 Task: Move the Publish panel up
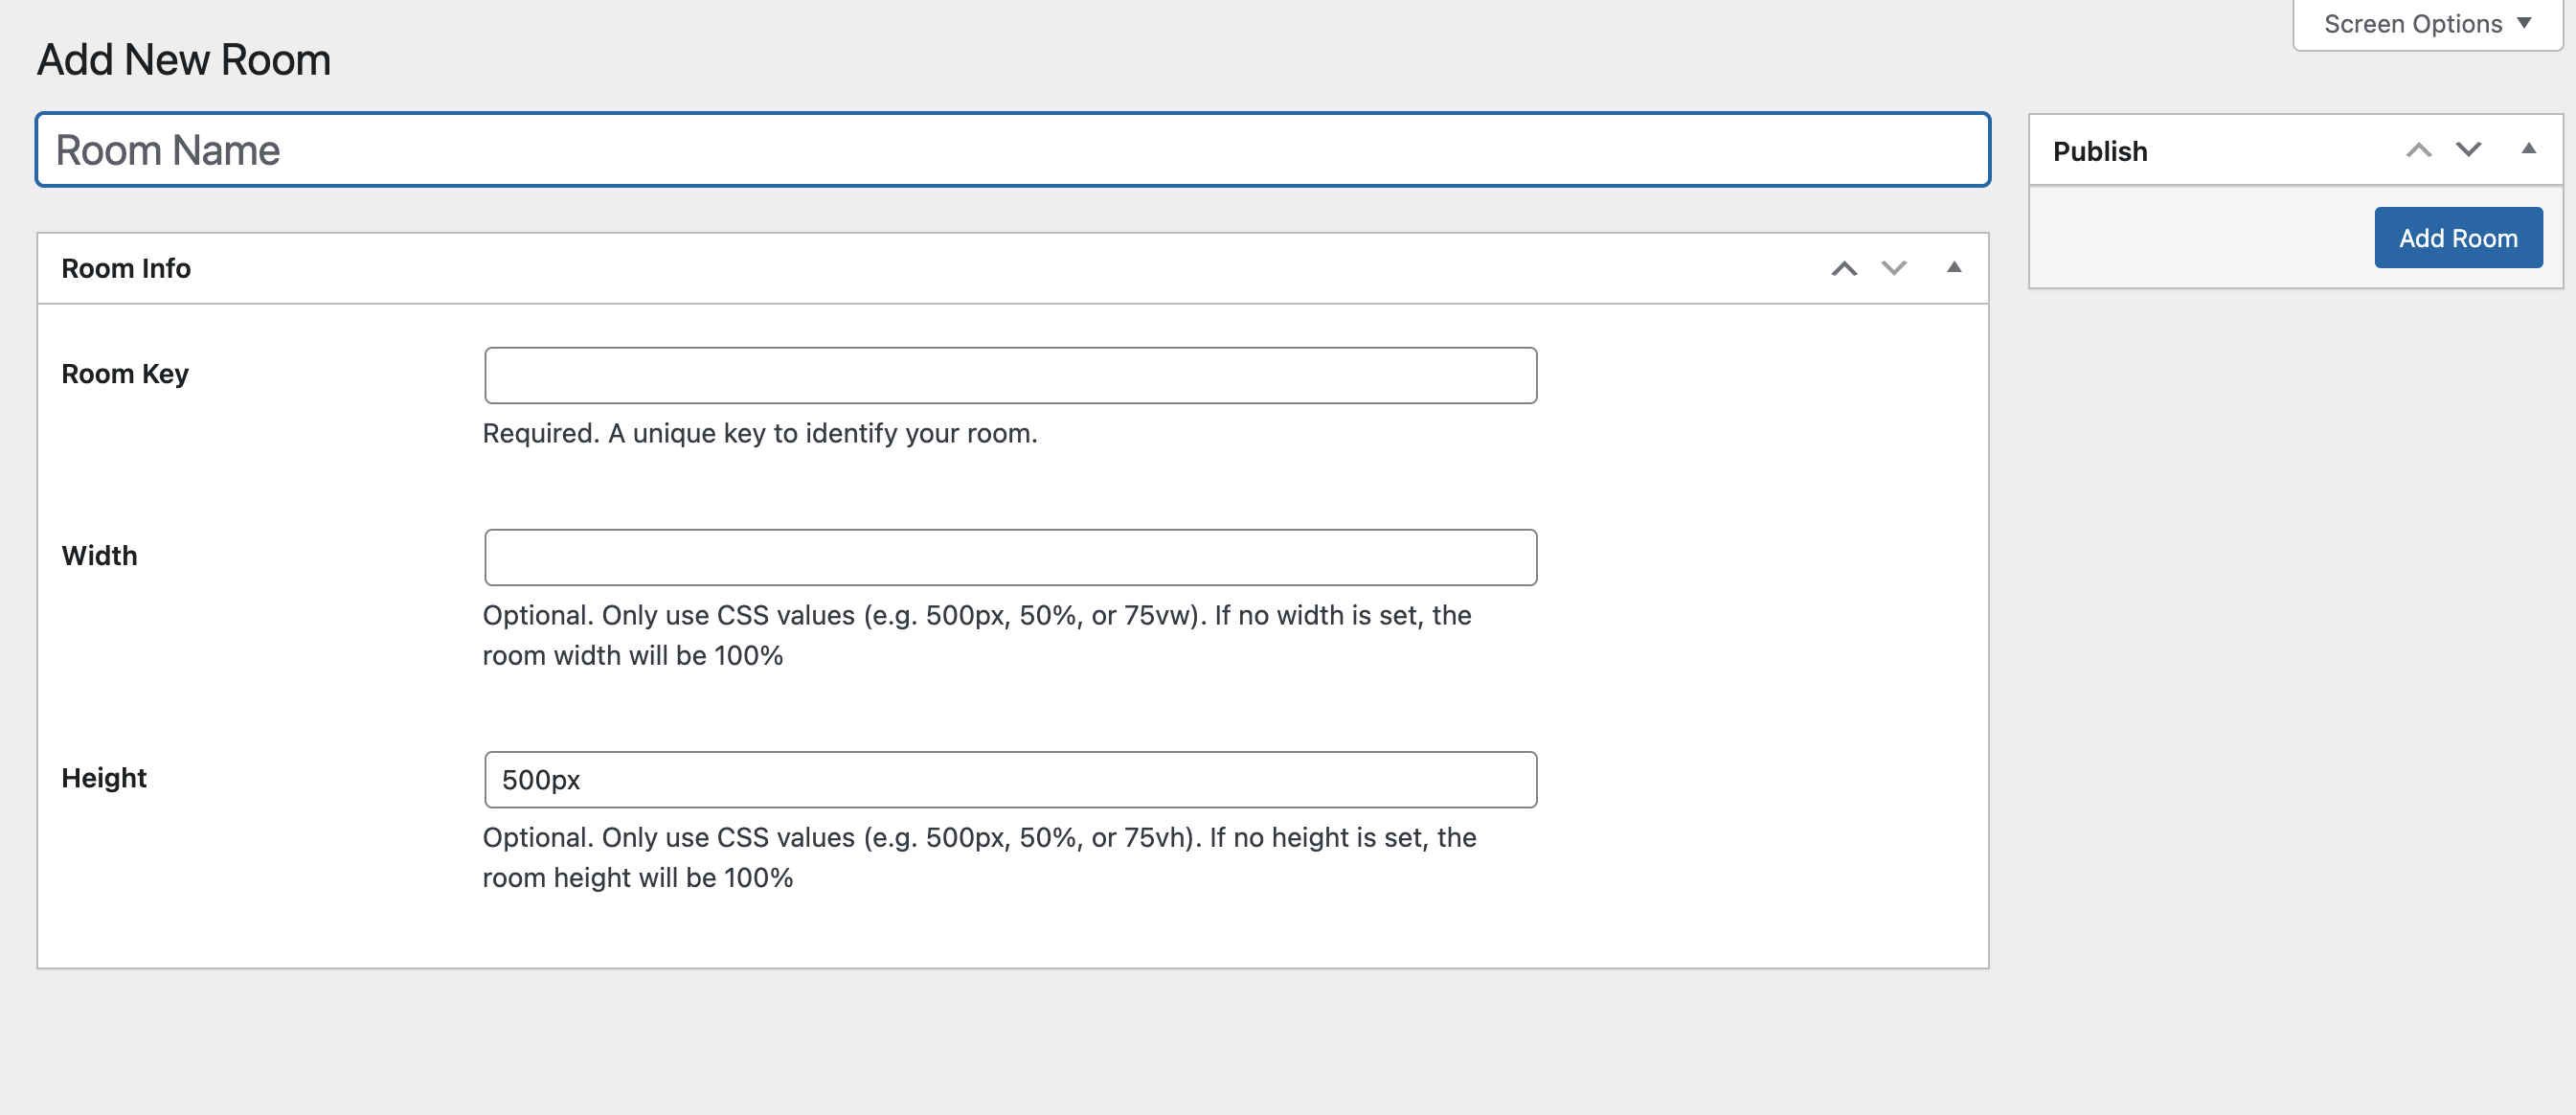[2418, 150]
